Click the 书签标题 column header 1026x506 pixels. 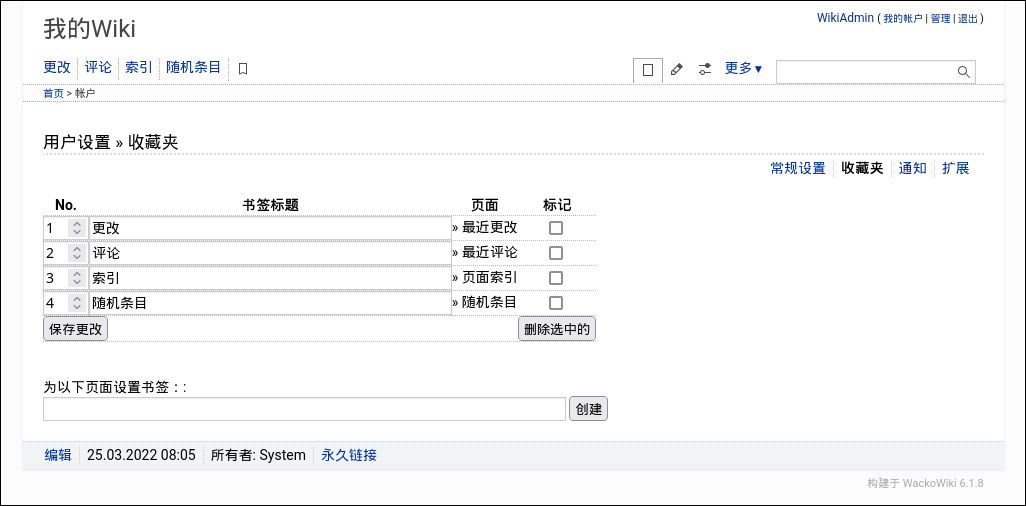pos(270,205)
